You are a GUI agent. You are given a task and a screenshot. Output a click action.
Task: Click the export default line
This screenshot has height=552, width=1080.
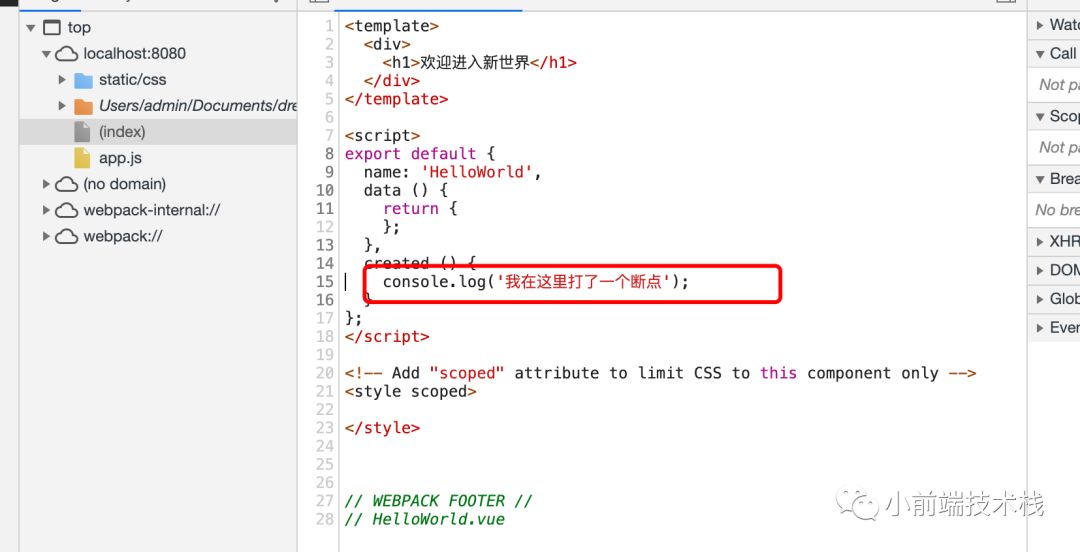point(420,154)
